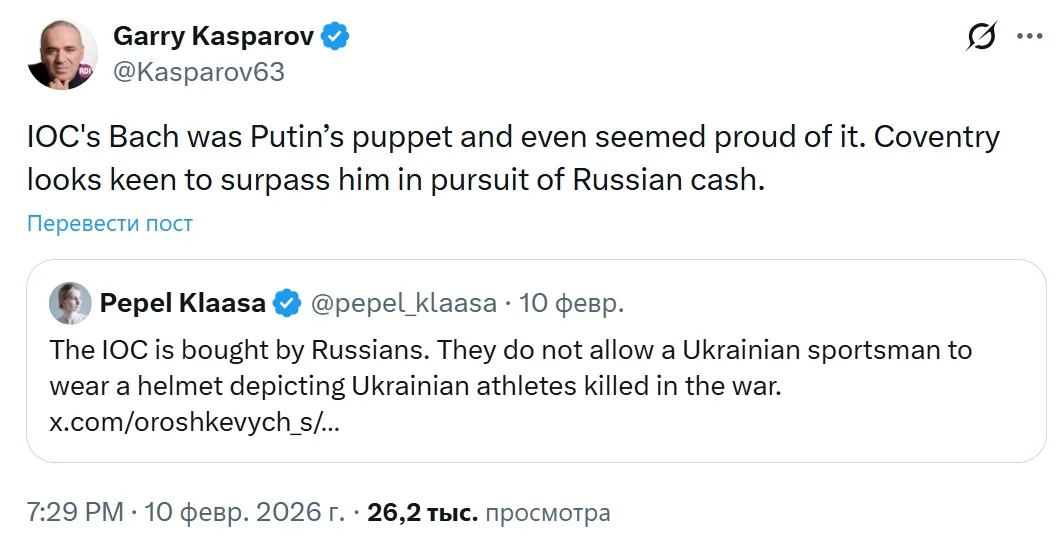Screen dimensions: 1064x542
Task: Click the '26,2 тыс.' views count
Action: [x=423, y=514]
